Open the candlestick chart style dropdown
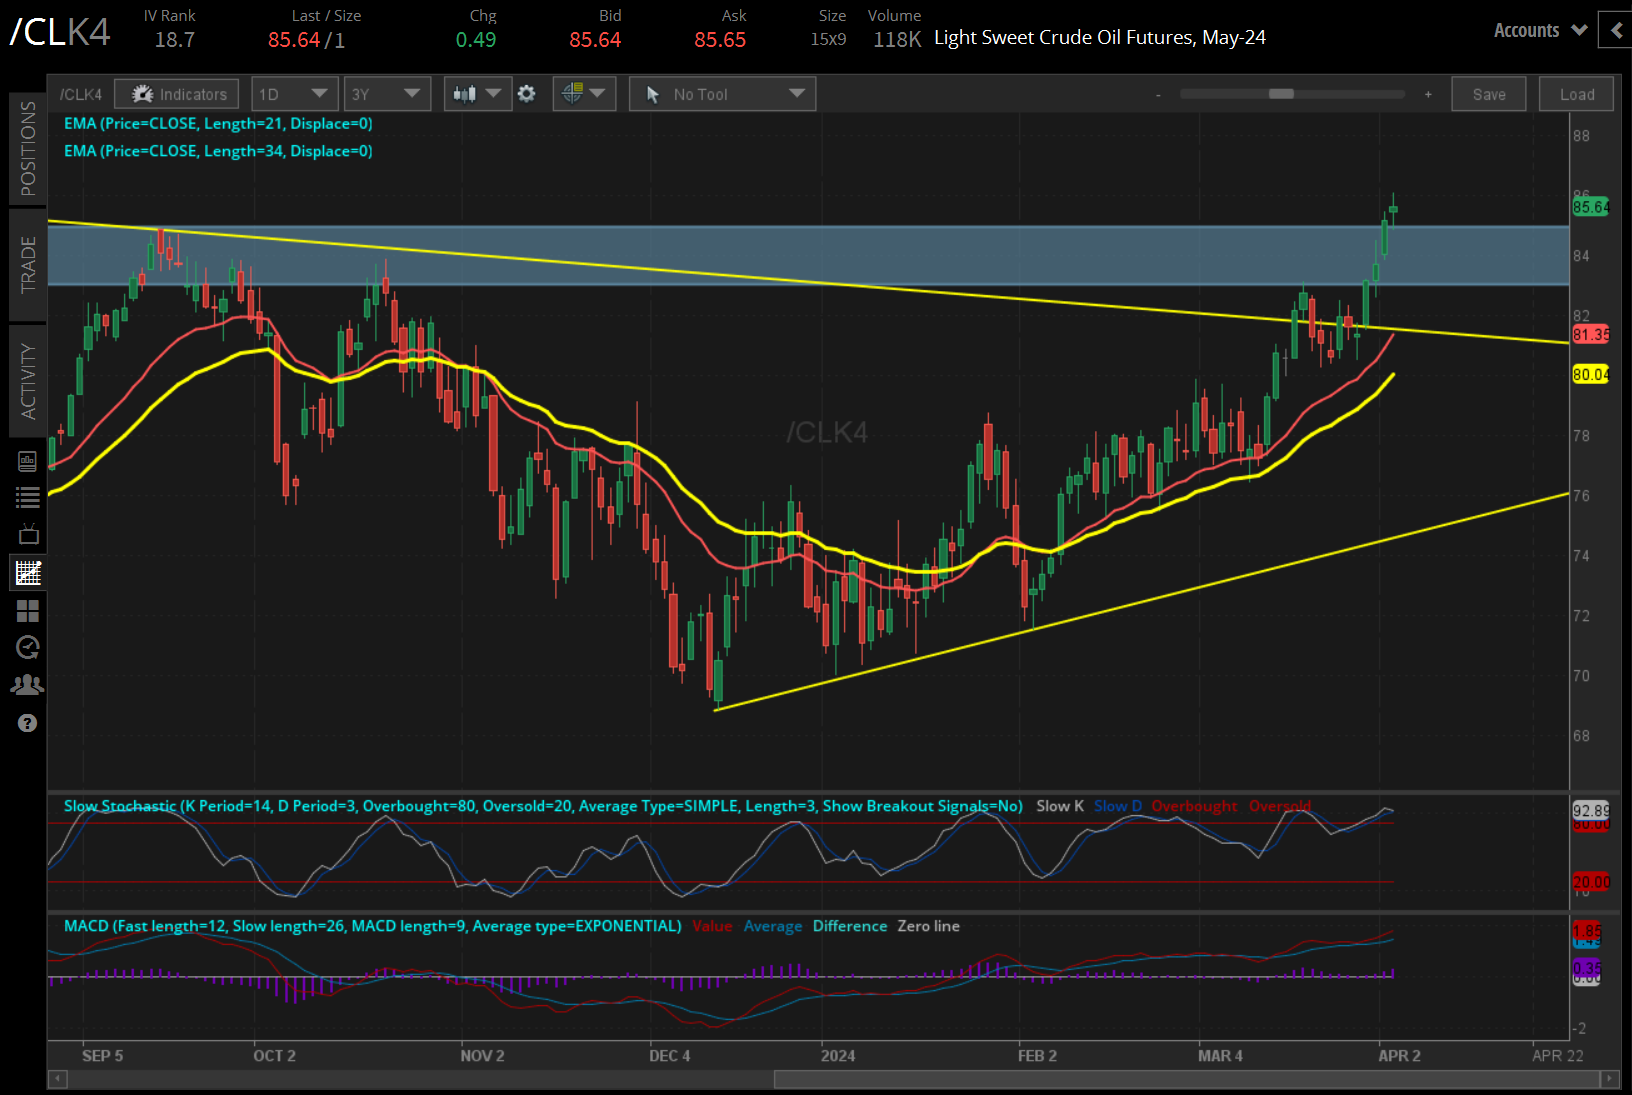Image resolution: width=1632 pixels, height=1095 pixels. pyautogui.click(x=477, y=94)
